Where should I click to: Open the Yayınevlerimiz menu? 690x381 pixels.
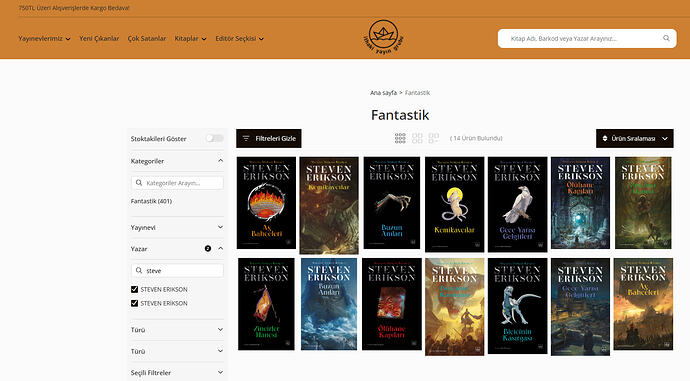coord(44,39)
